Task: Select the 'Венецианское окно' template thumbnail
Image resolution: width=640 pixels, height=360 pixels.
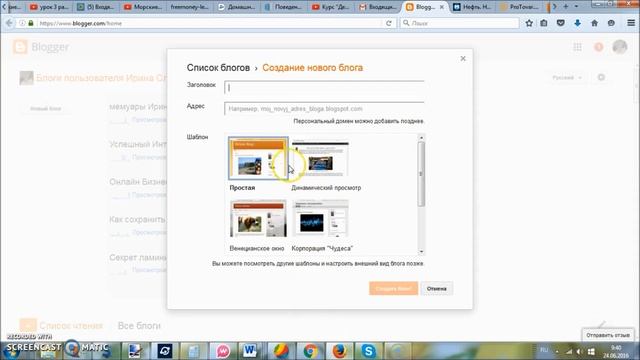Action: pyautogui.click(x=258, y=218)
